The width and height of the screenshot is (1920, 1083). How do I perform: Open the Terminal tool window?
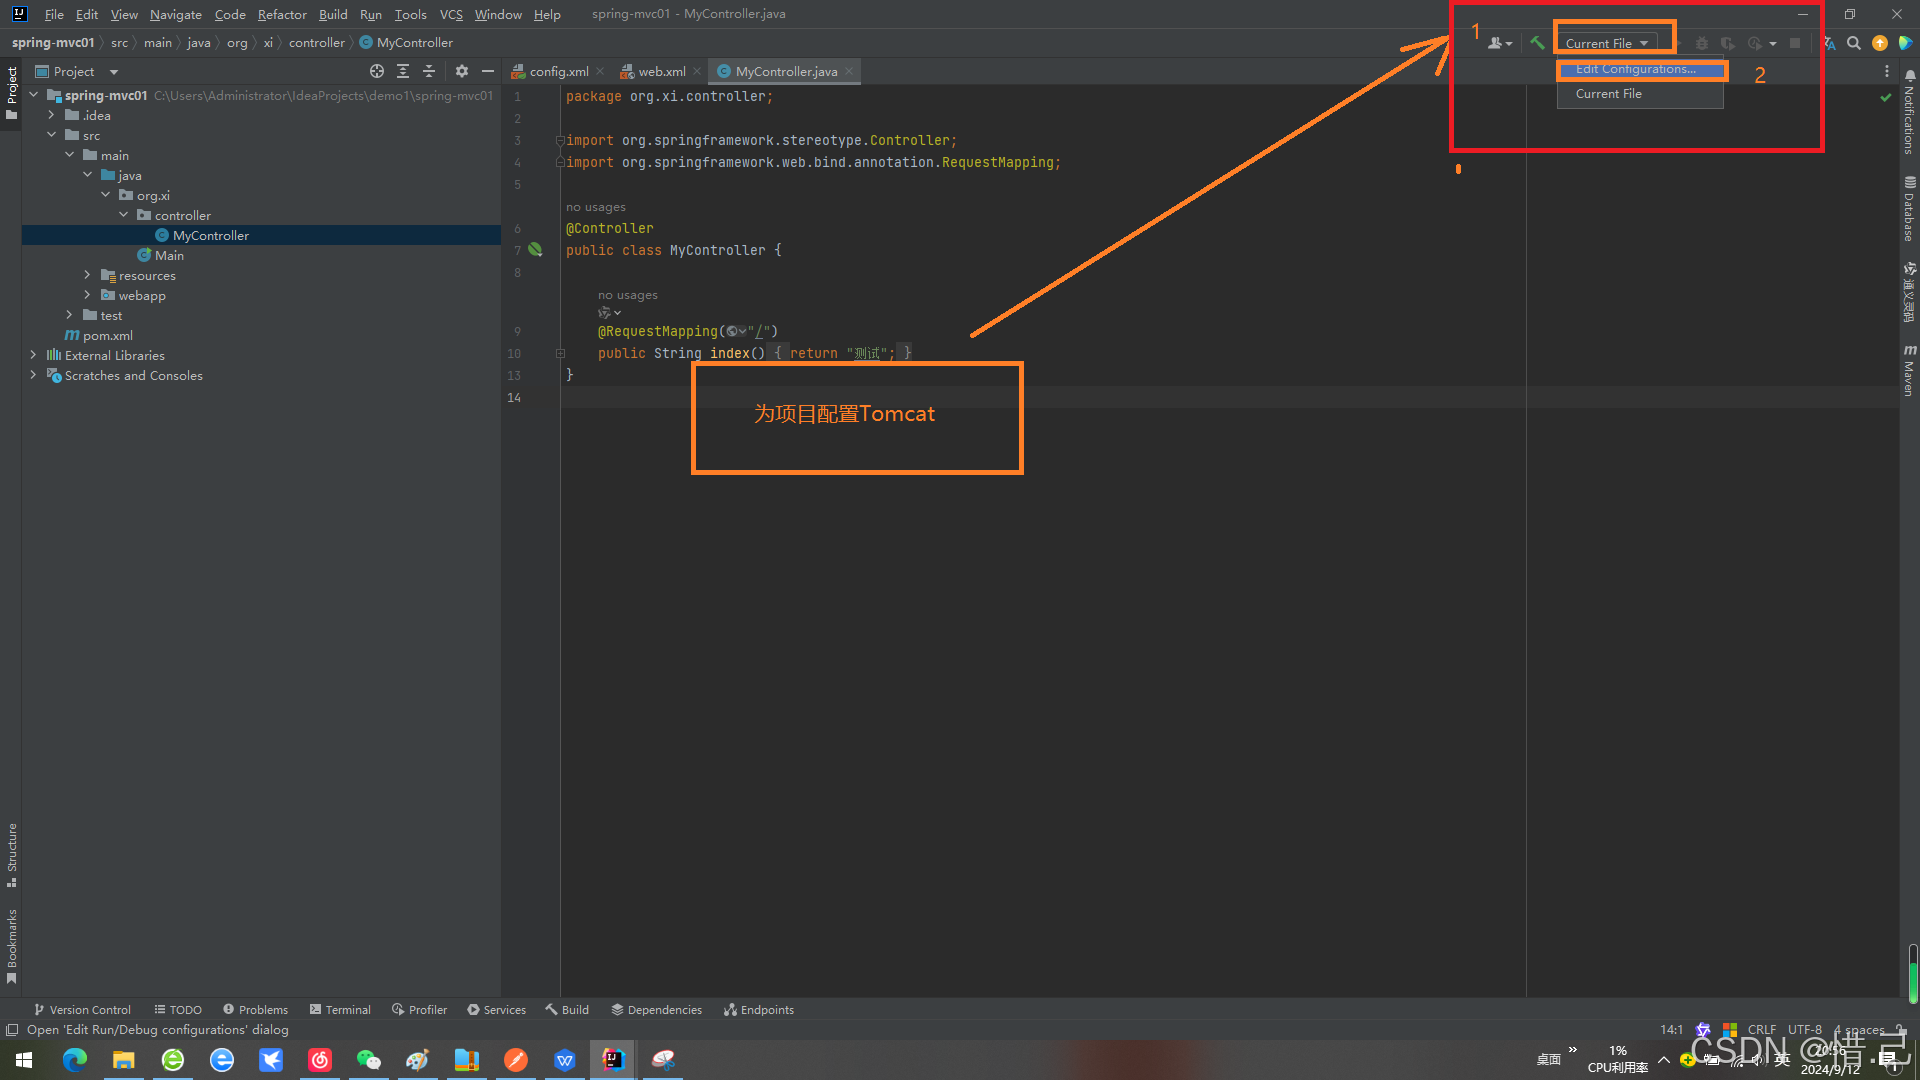[x=340, y=1010]
